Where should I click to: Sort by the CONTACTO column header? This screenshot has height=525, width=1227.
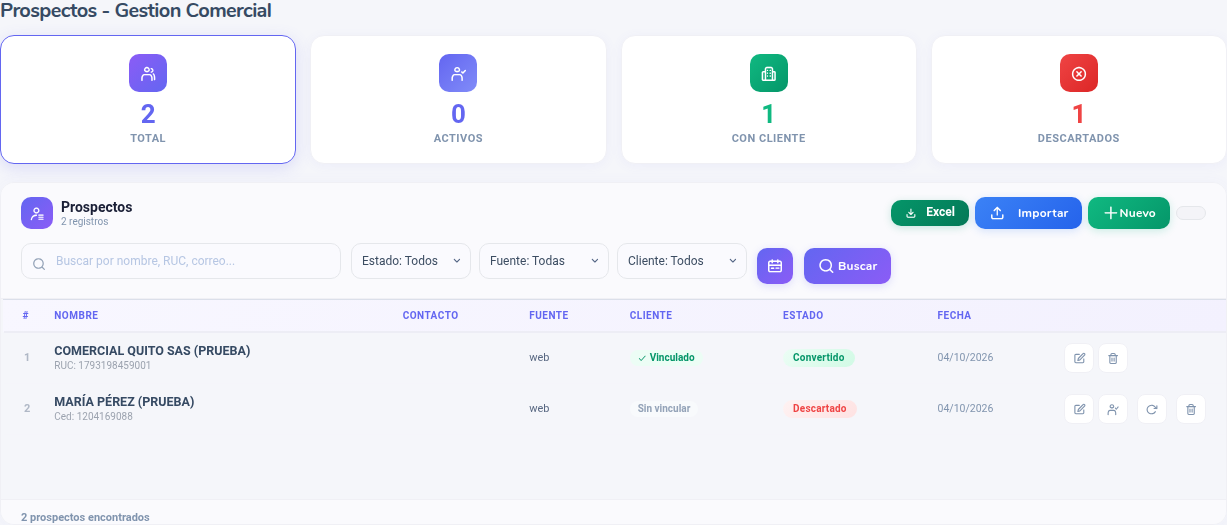point(430,316)
